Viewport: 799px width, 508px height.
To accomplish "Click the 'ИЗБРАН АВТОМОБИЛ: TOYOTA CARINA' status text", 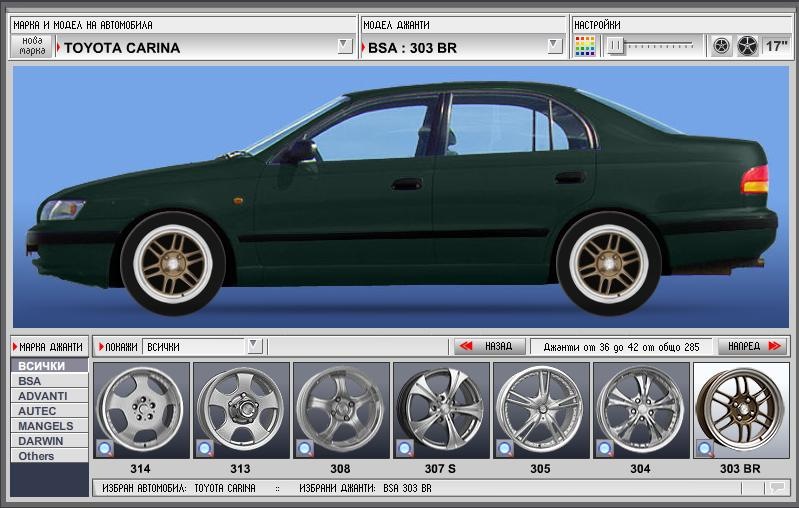I will coord(178,488).
